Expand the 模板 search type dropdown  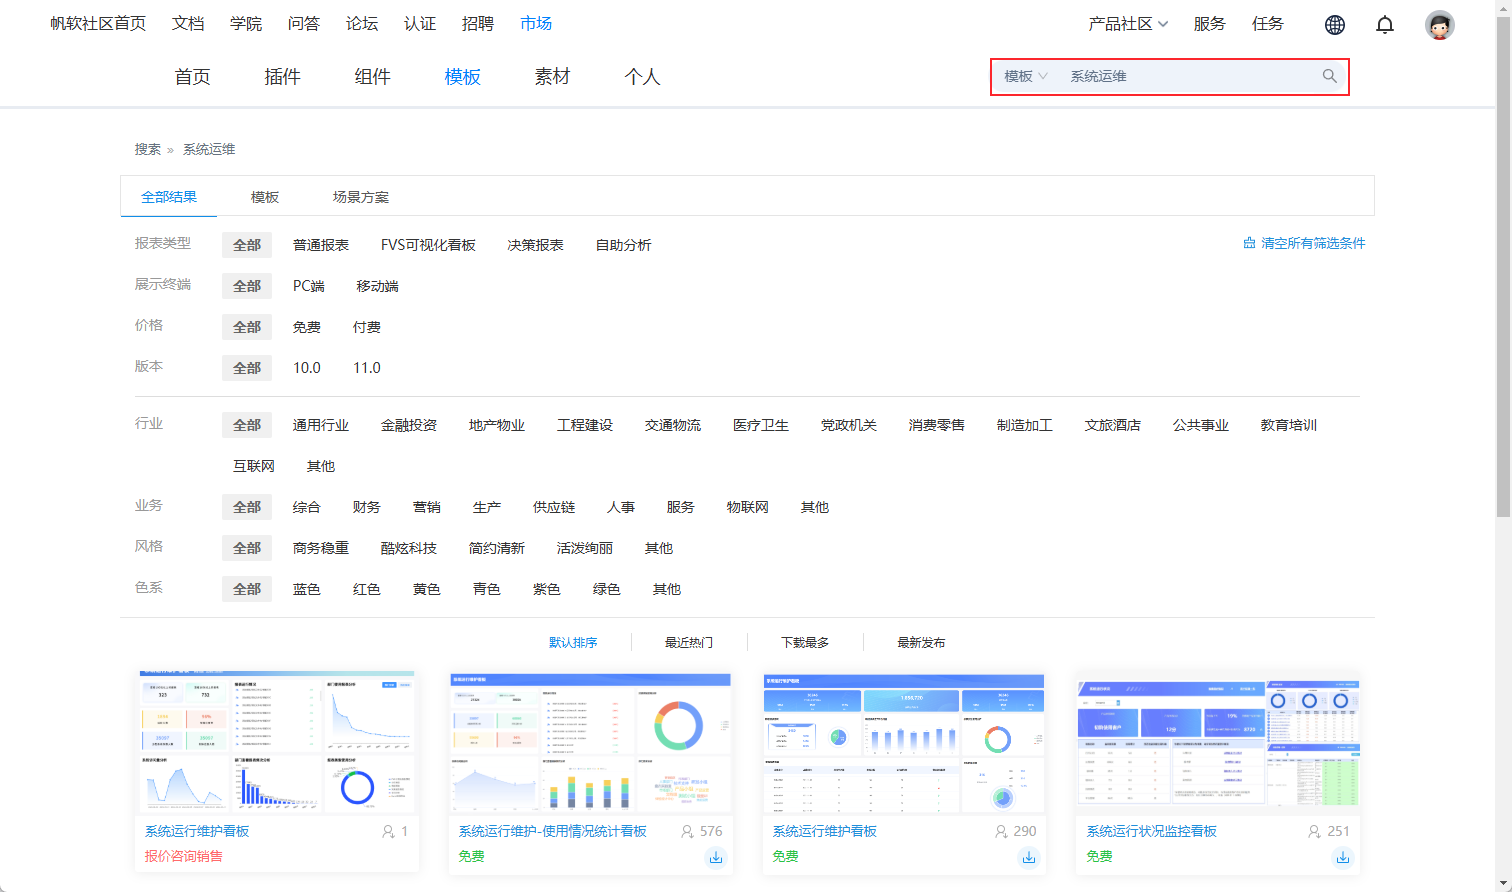point(1025,76)
